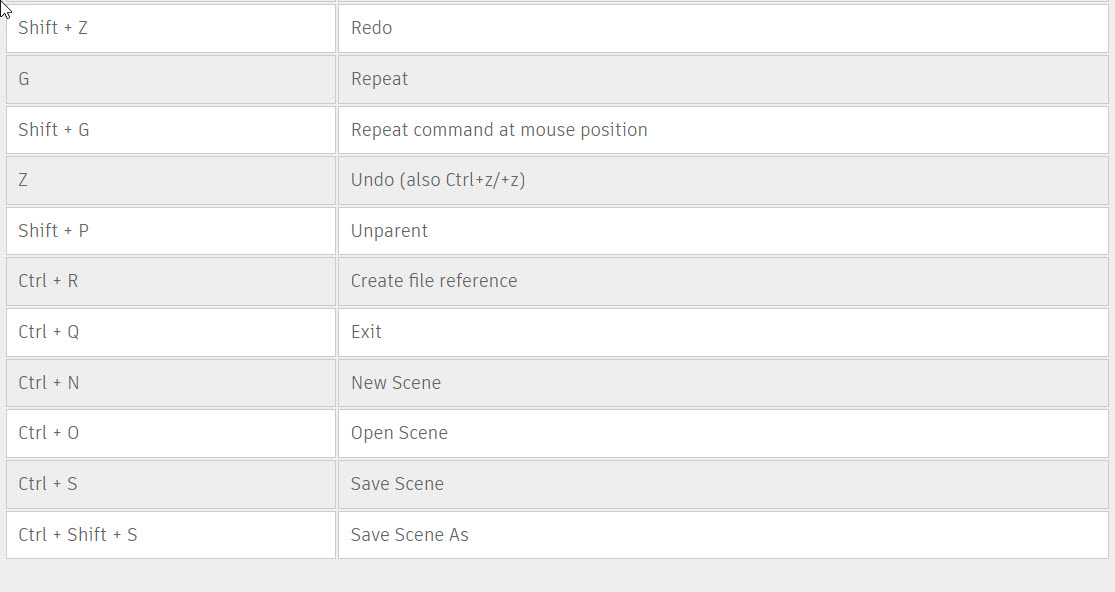1115x592 pixels.
Task: Select the Z shortcut key cell
Action: [171, 181]
